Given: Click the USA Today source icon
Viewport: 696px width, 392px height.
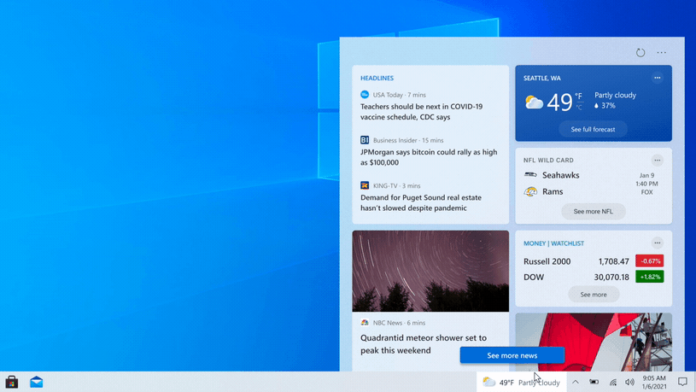Looking at the screenshot, I should (364, 95).
